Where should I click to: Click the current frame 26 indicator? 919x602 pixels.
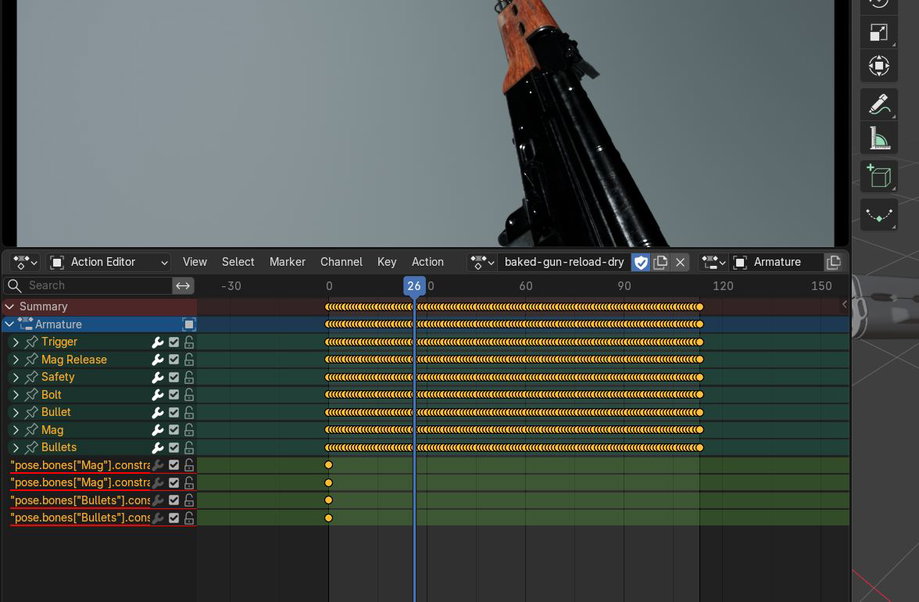click(414, 286)
